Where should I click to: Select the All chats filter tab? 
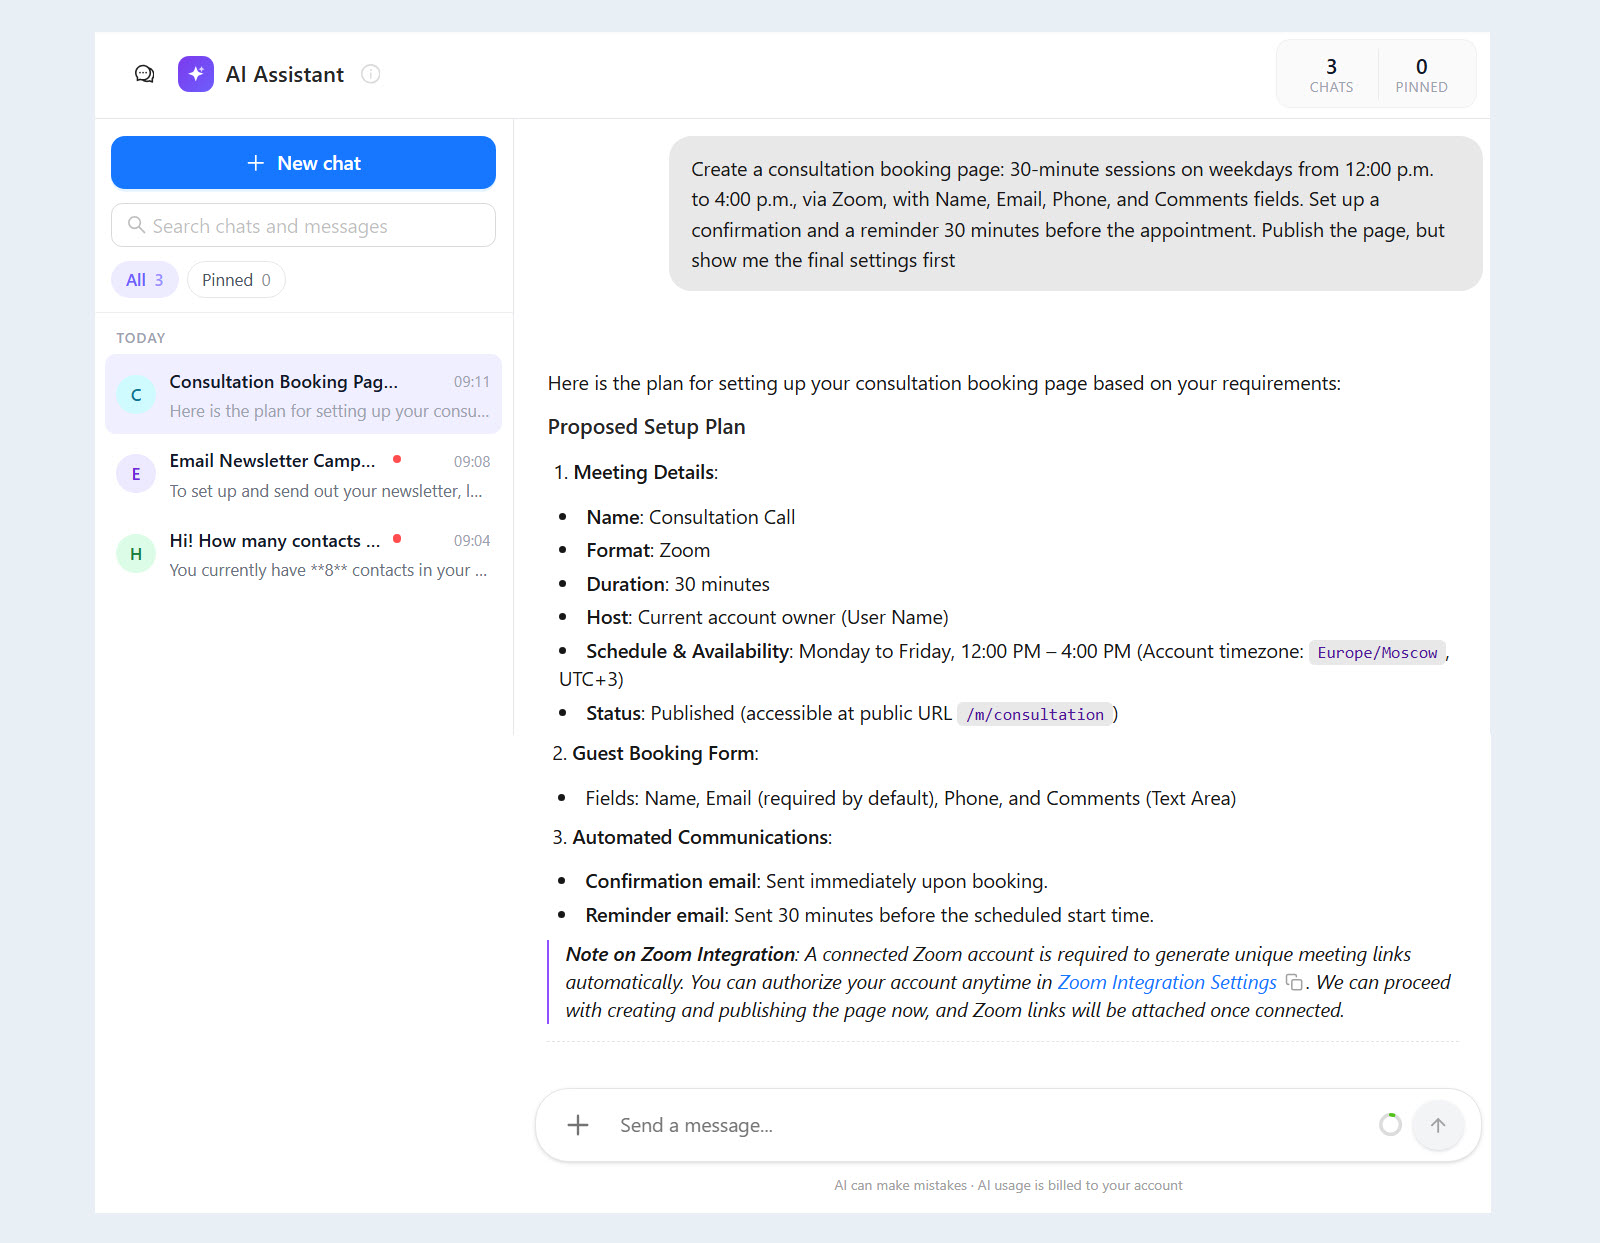(x=145, y=280)
